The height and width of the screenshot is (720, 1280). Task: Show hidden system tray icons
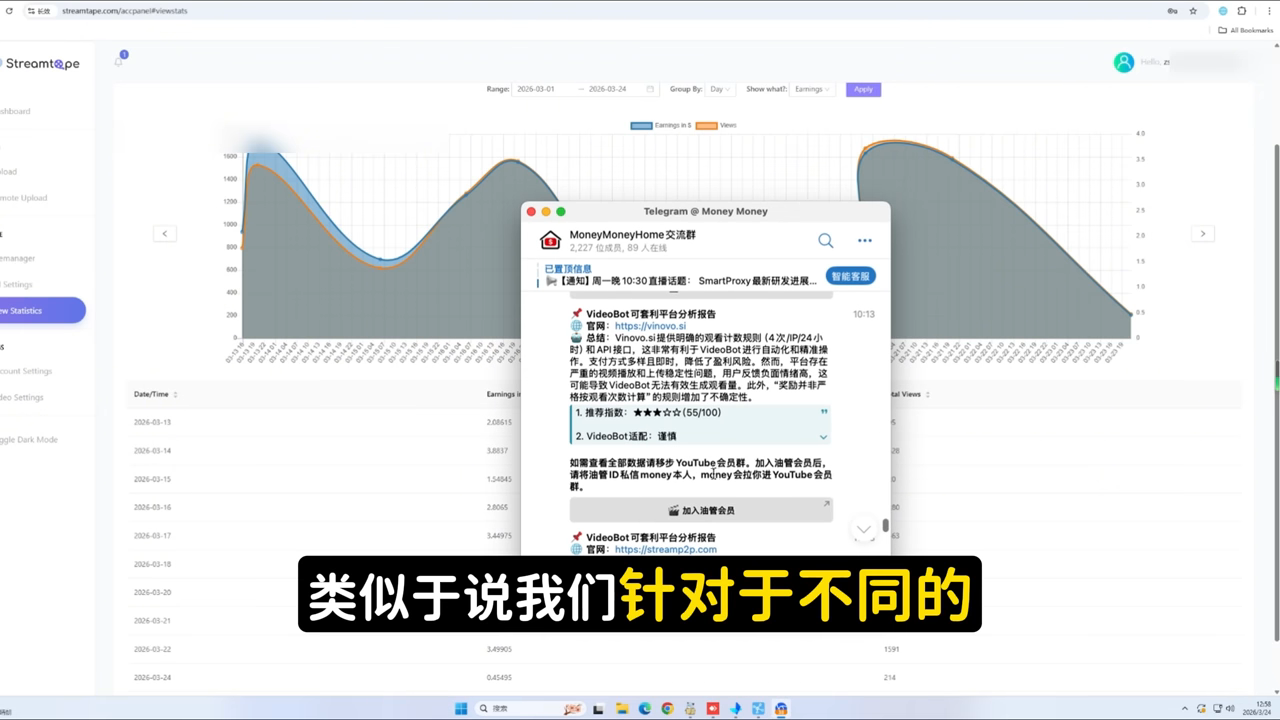(x=1184, y=708)
